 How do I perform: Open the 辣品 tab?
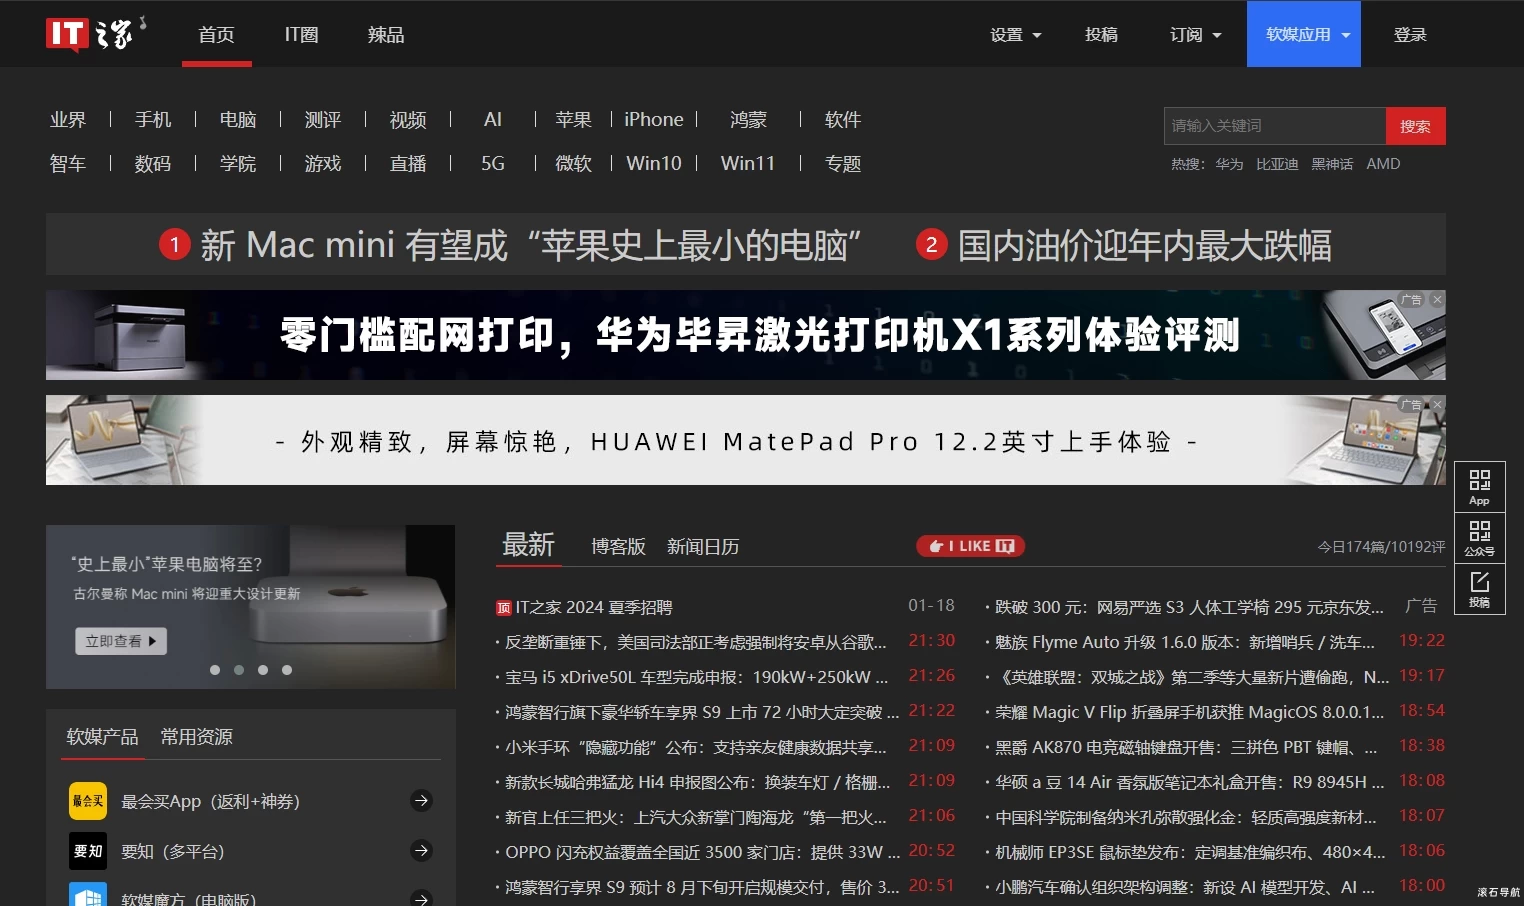tap(386, 34)
